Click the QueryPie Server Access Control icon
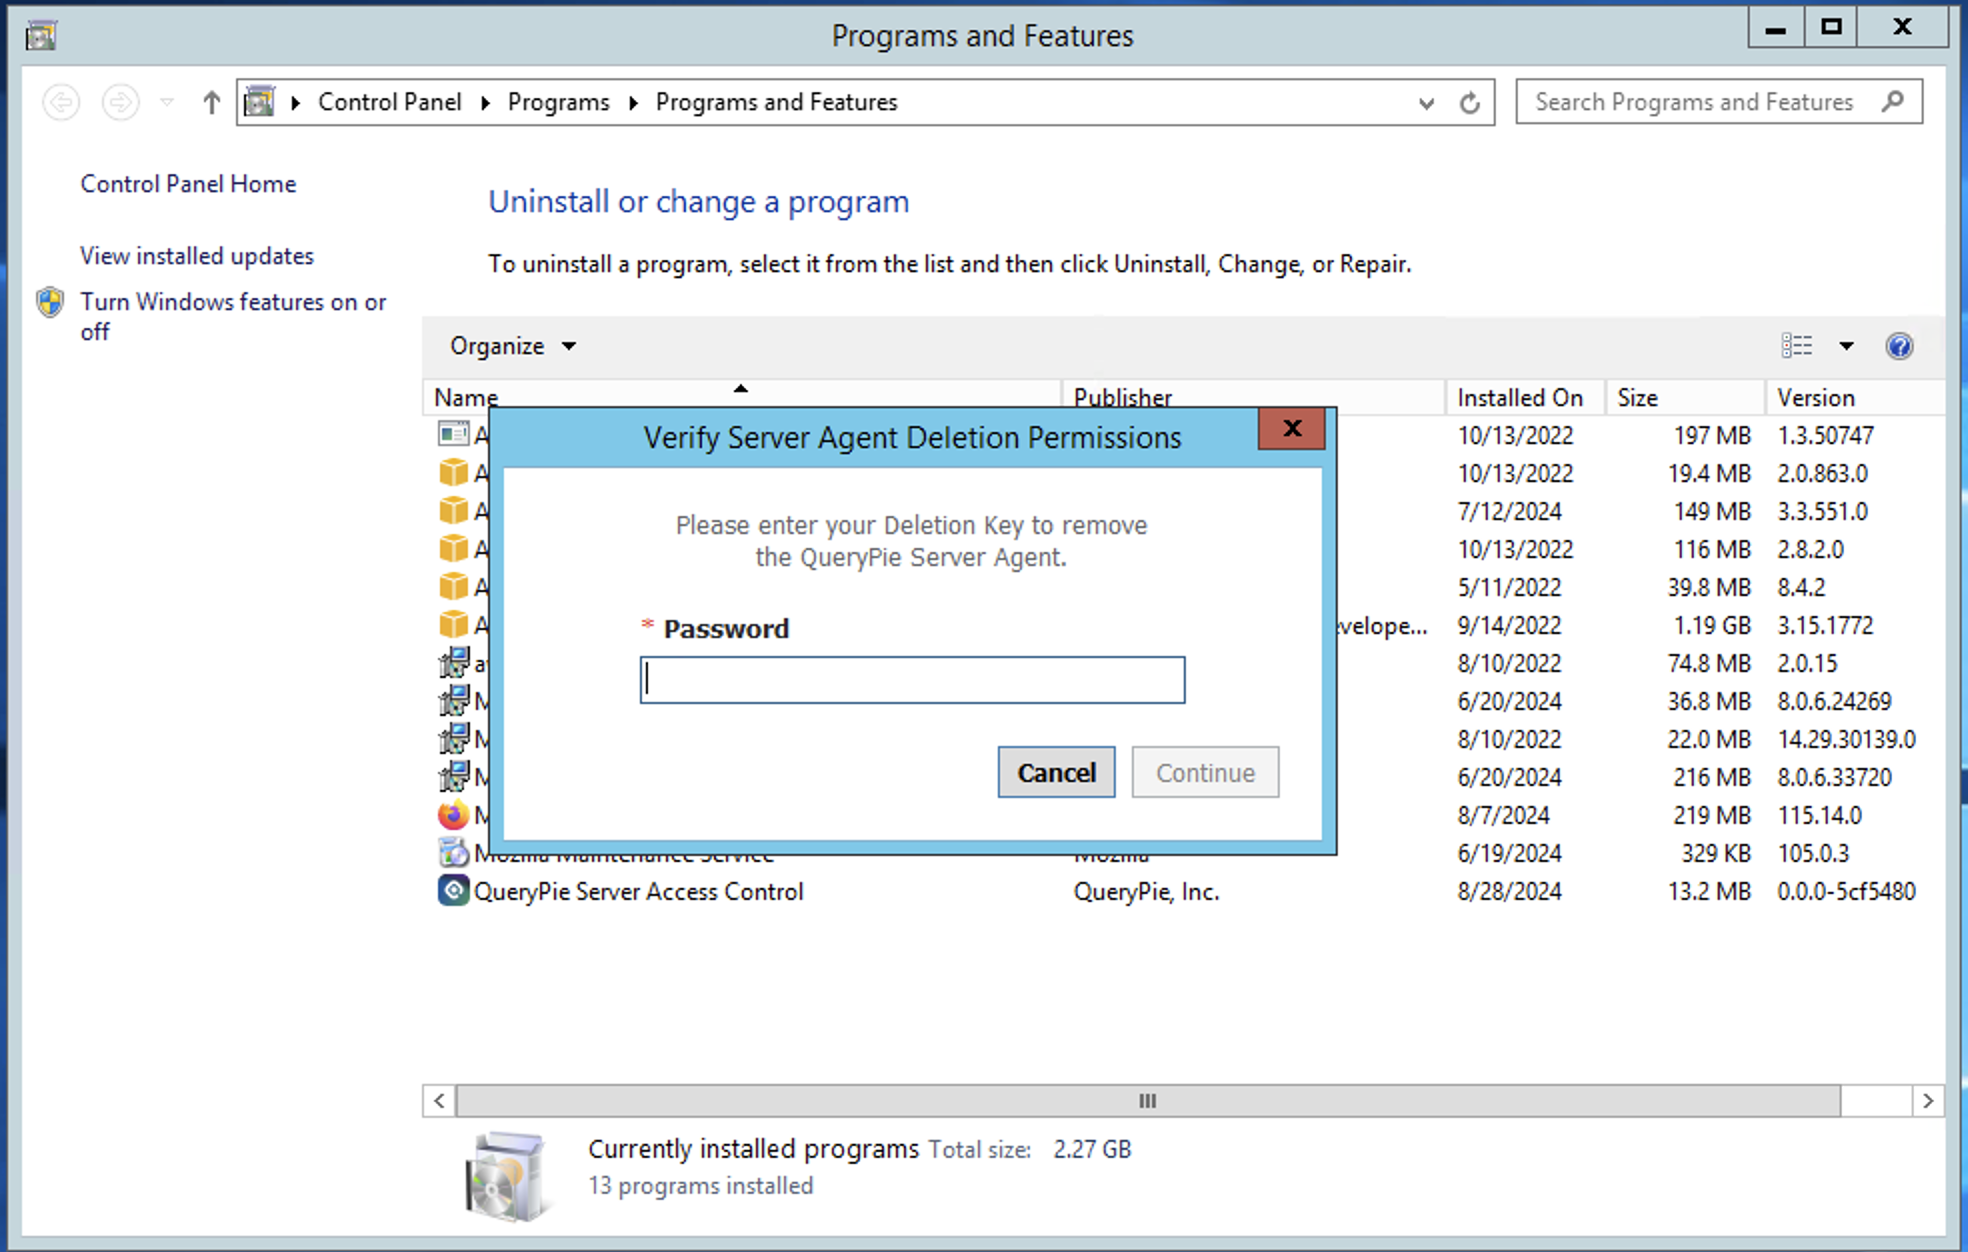Screen dimensions: 1968x1252 453,890
